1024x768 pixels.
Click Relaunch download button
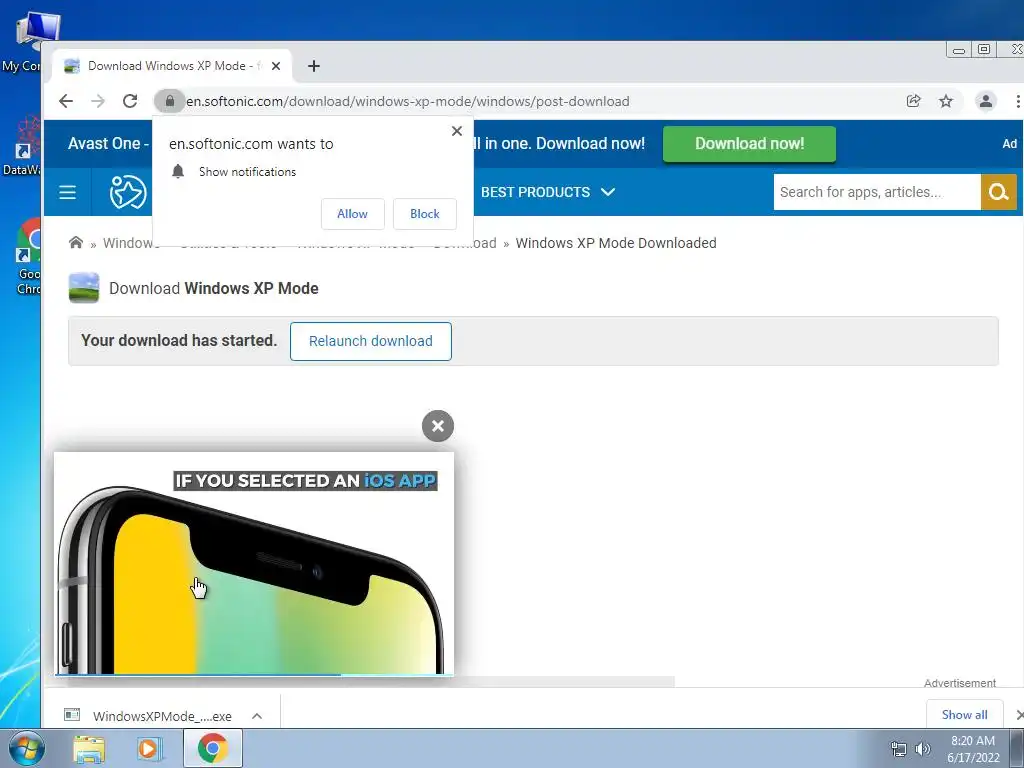click(370, 341)
